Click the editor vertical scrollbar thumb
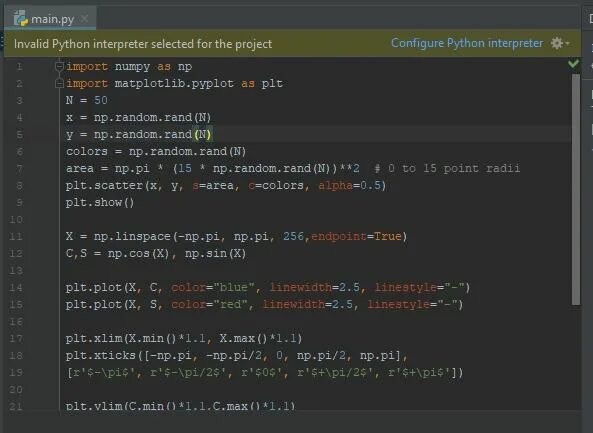Screen dimensions: 593x433 (x=576, y=189)
